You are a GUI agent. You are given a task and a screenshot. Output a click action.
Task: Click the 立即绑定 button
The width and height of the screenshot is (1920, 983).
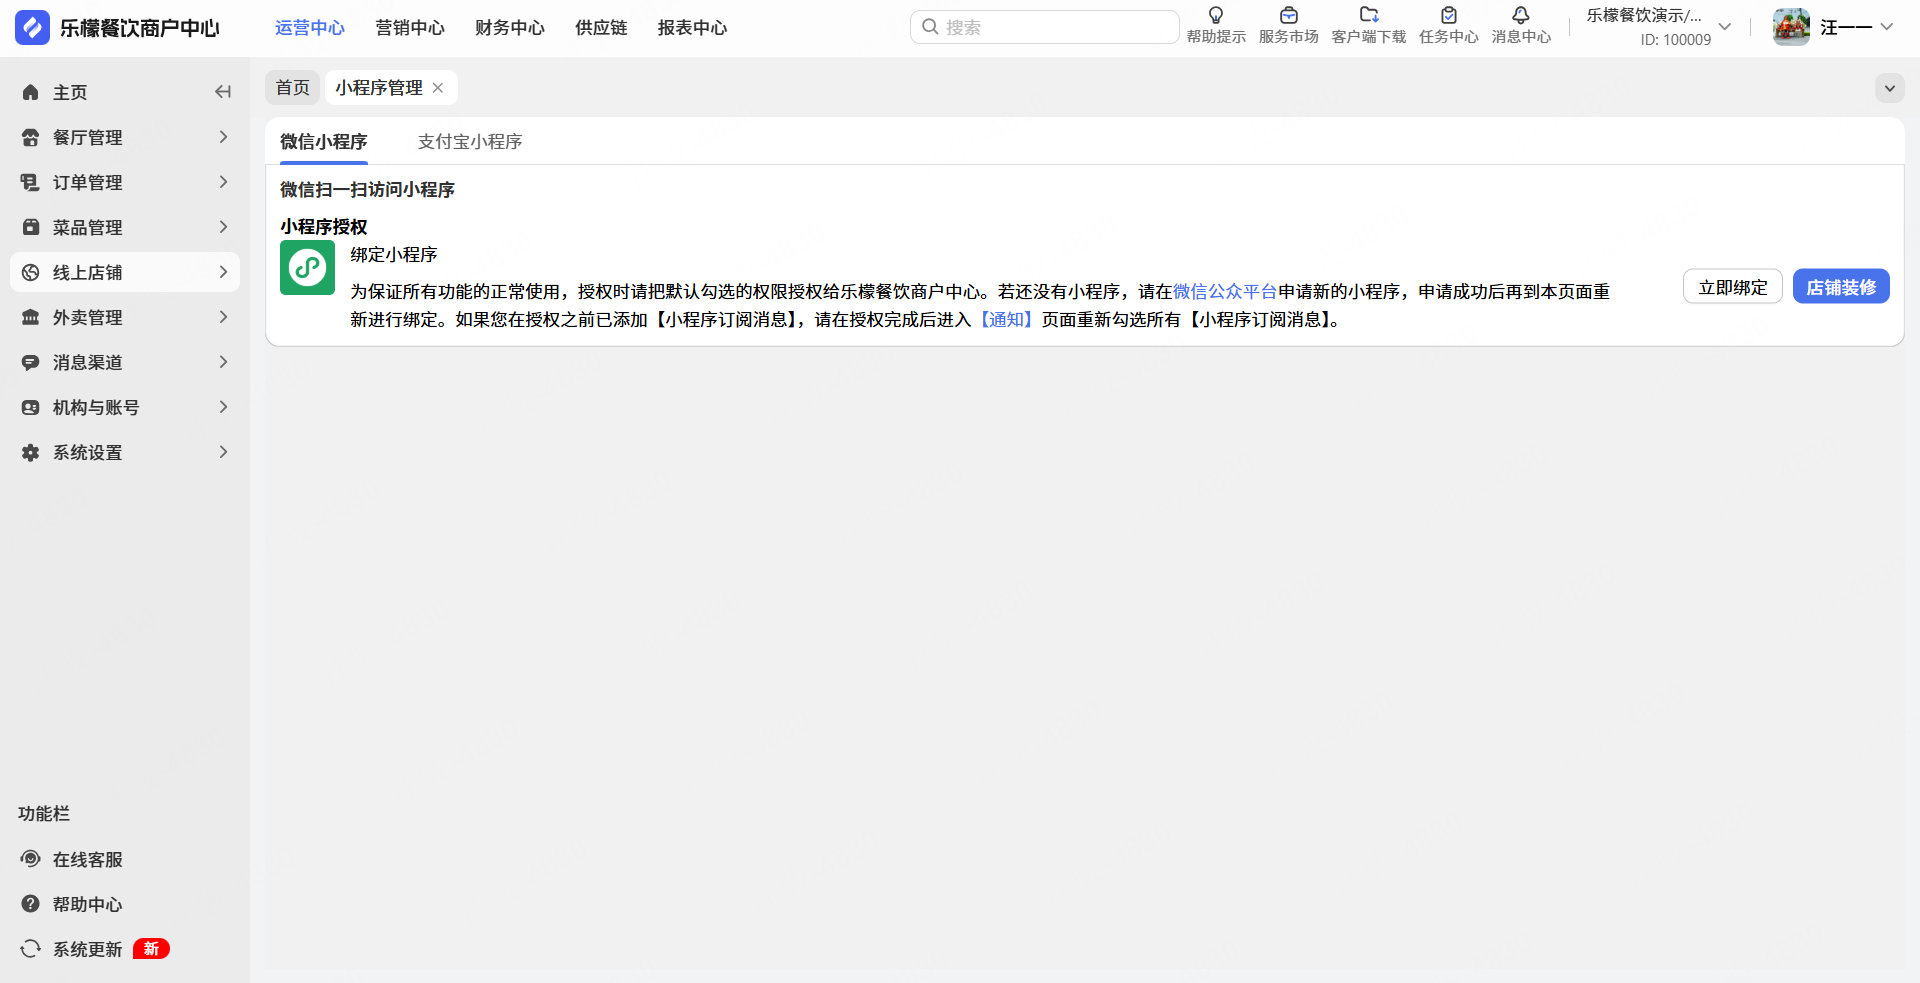(1732, 287)
